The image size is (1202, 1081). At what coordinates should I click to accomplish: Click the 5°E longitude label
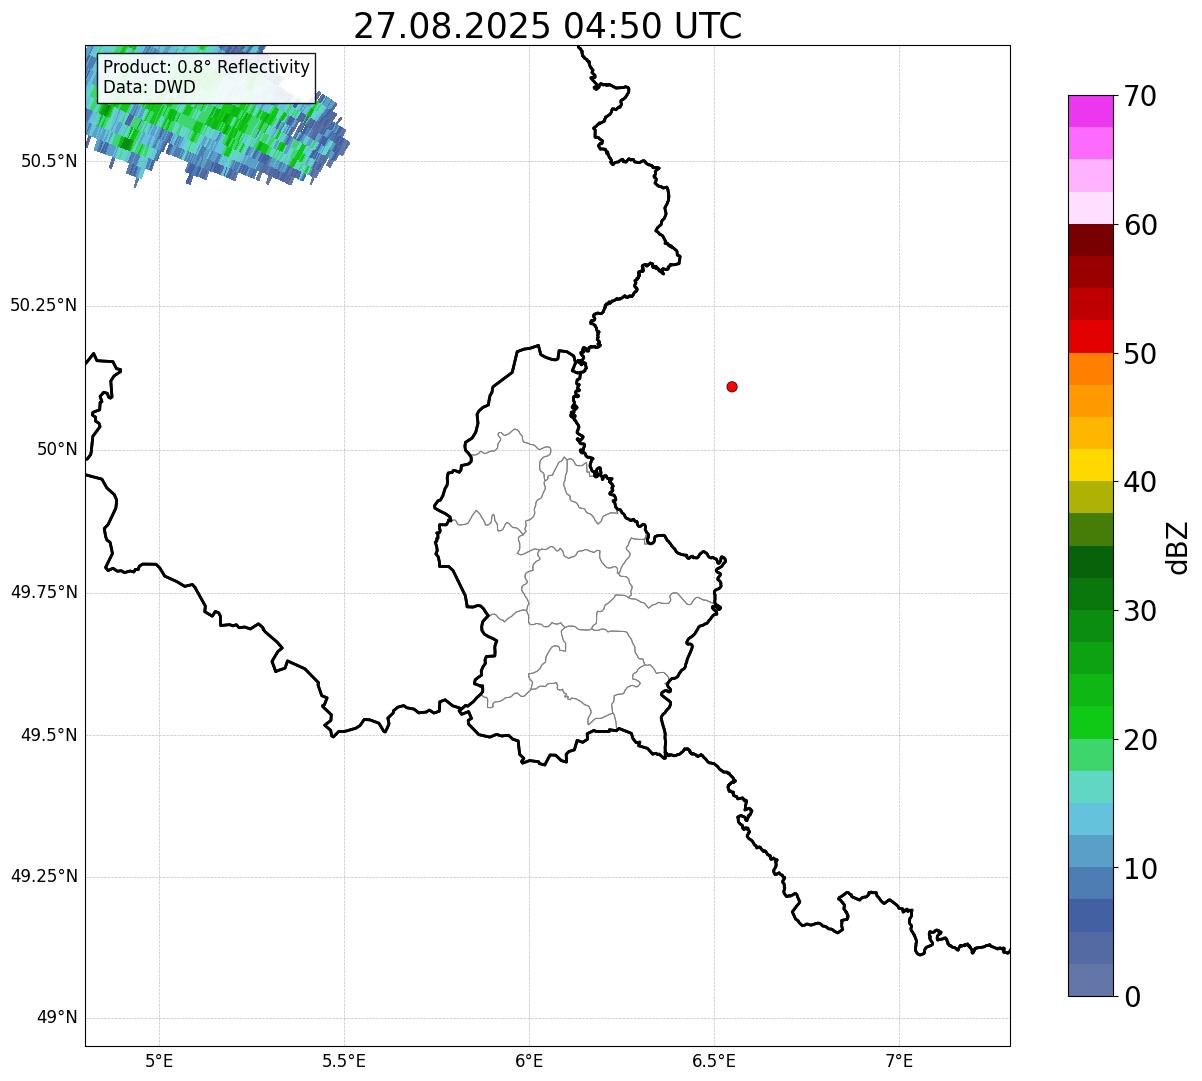(159, 1062)
